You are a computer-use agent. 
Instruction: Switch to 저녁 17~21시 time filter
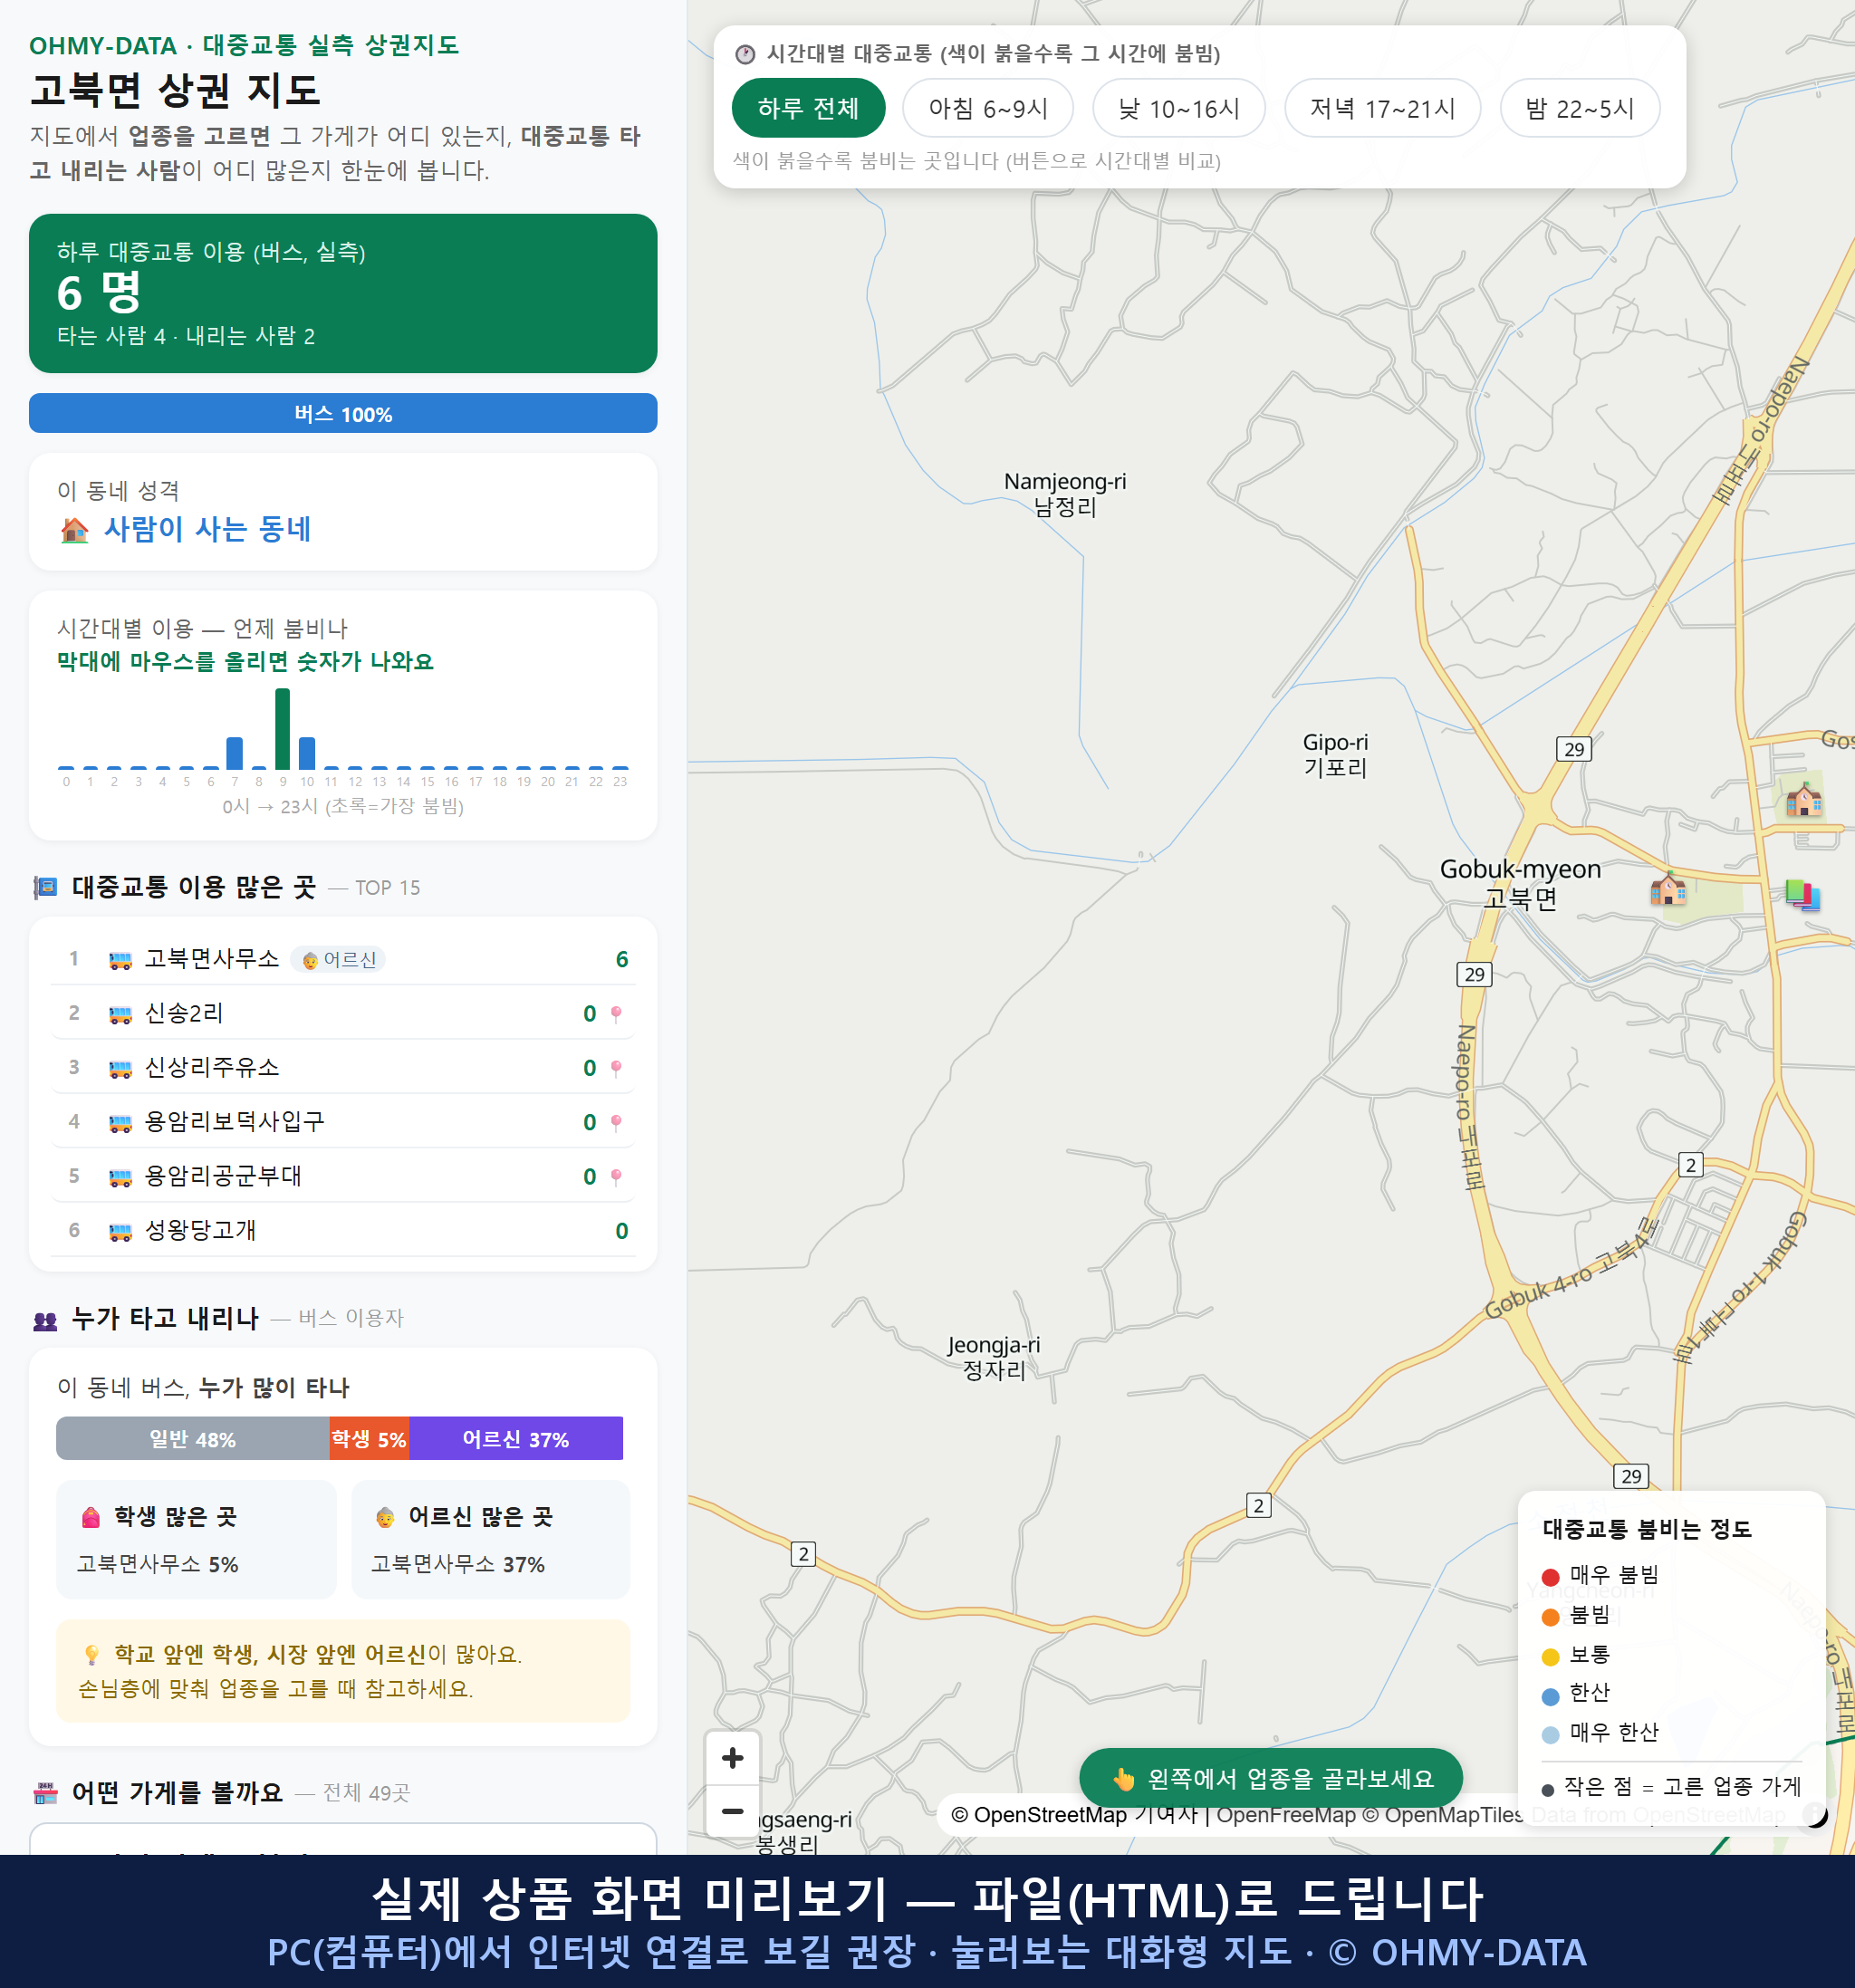(x=1382, y=108)
